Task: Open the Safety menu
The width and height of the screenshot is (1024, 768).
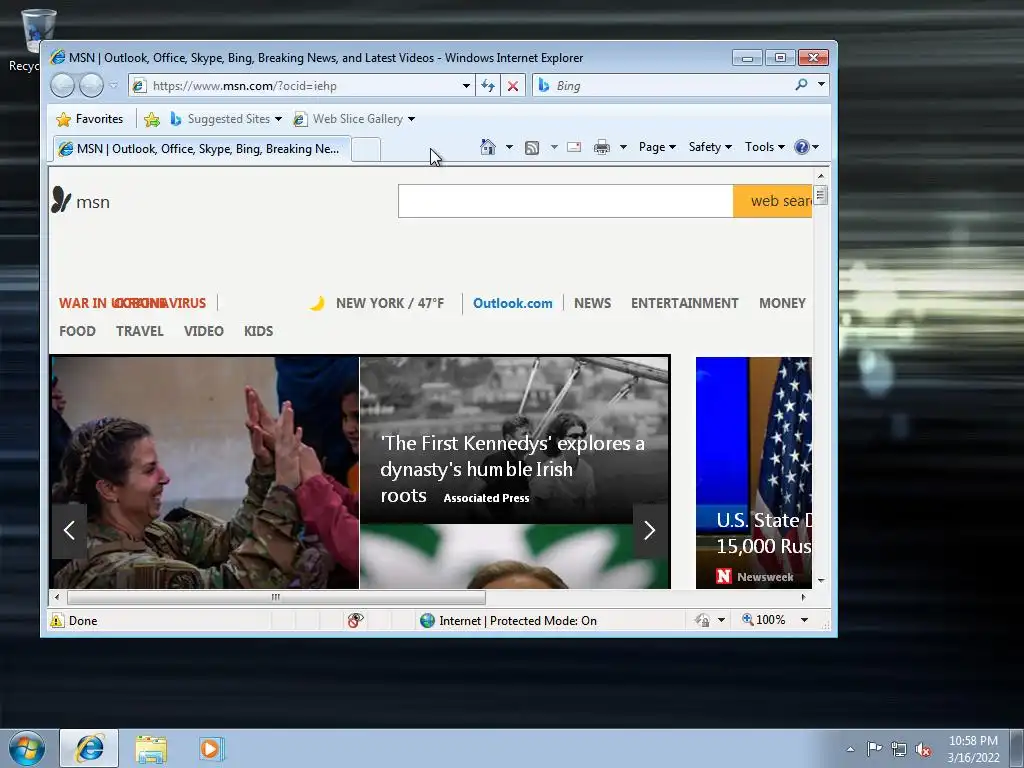Action: [710, 147]
